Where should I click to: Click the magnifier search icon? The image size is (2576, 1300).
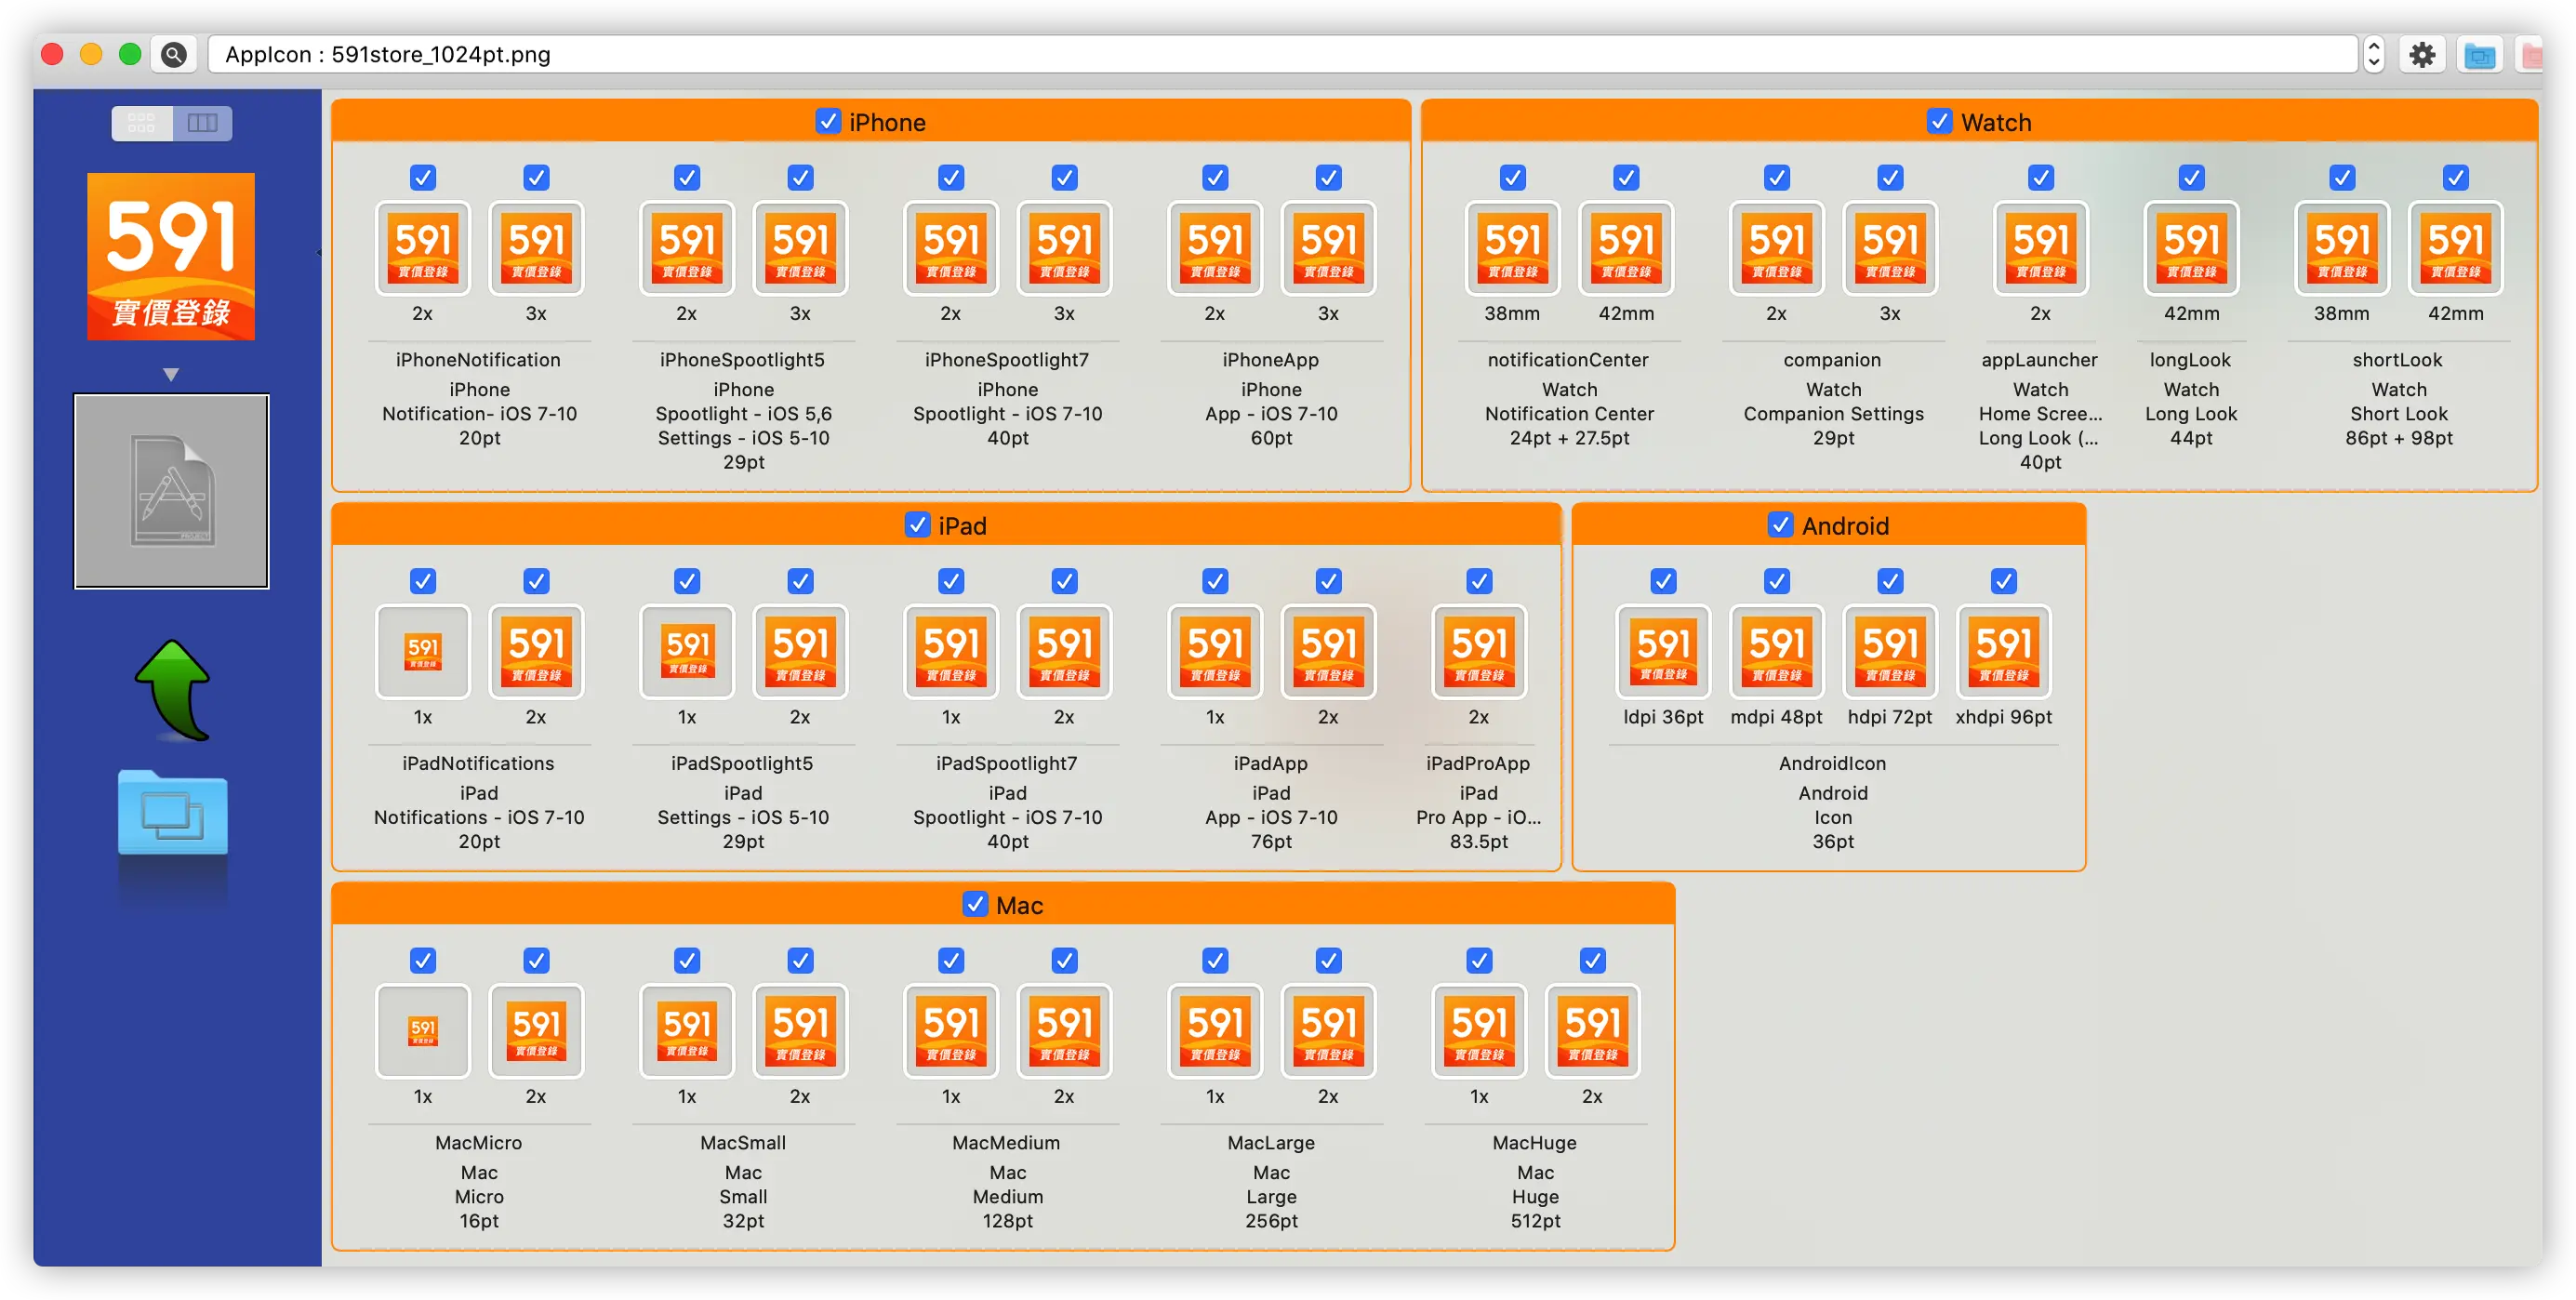point(174,54)
